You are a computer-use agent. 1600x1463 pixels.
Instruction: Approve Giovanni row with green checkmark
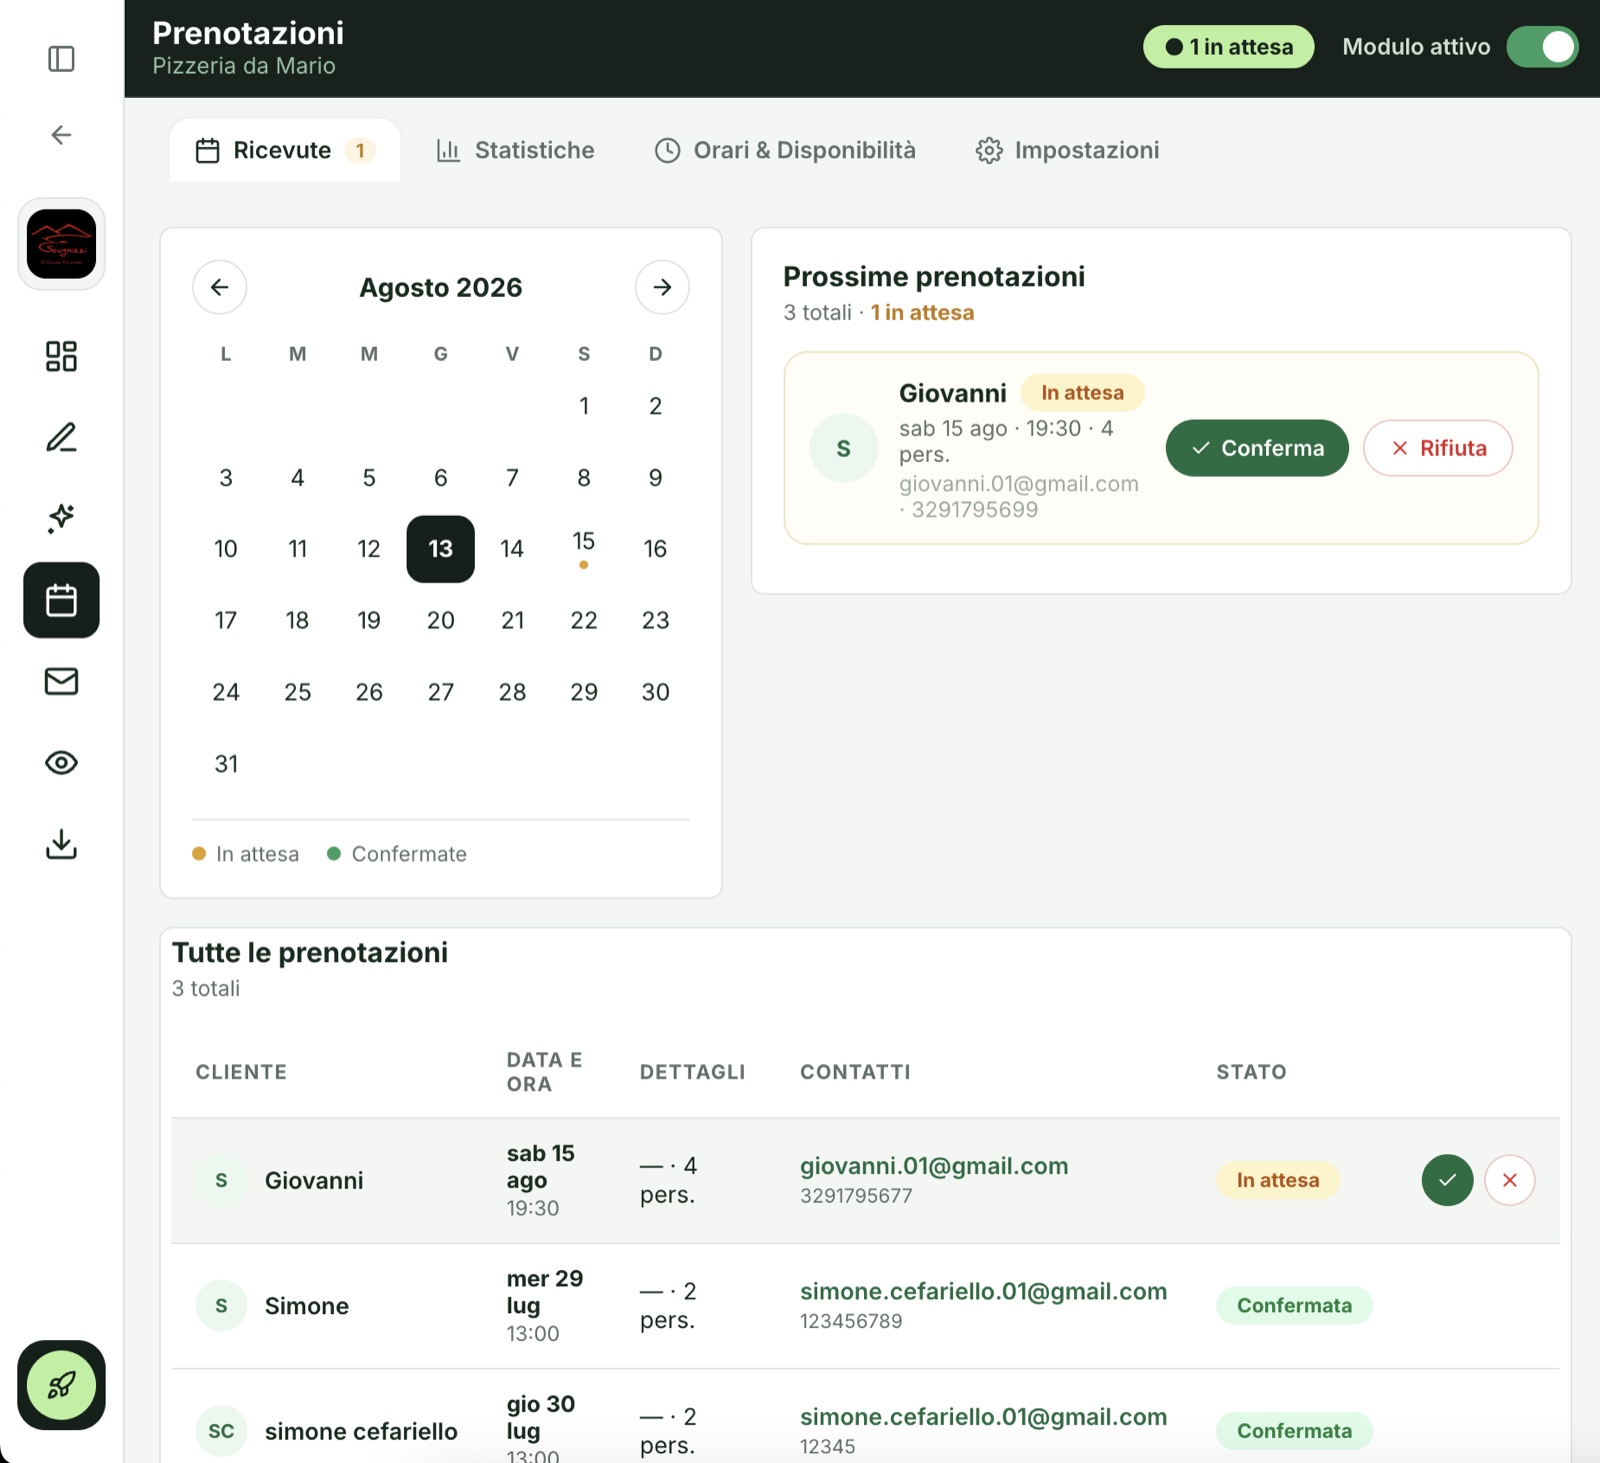tap(1447, 1180)
